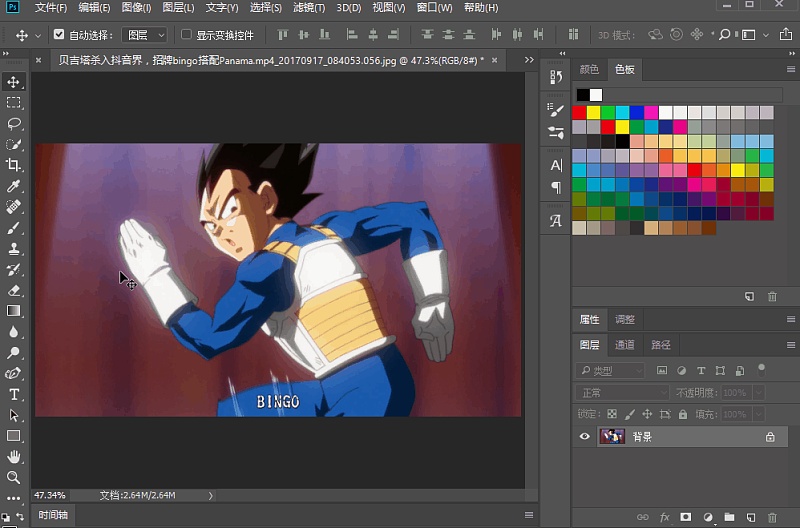The width and height of the screenshot is (800, 528).
Task: Create new adjustment layer icon
Action: (708, 517)
